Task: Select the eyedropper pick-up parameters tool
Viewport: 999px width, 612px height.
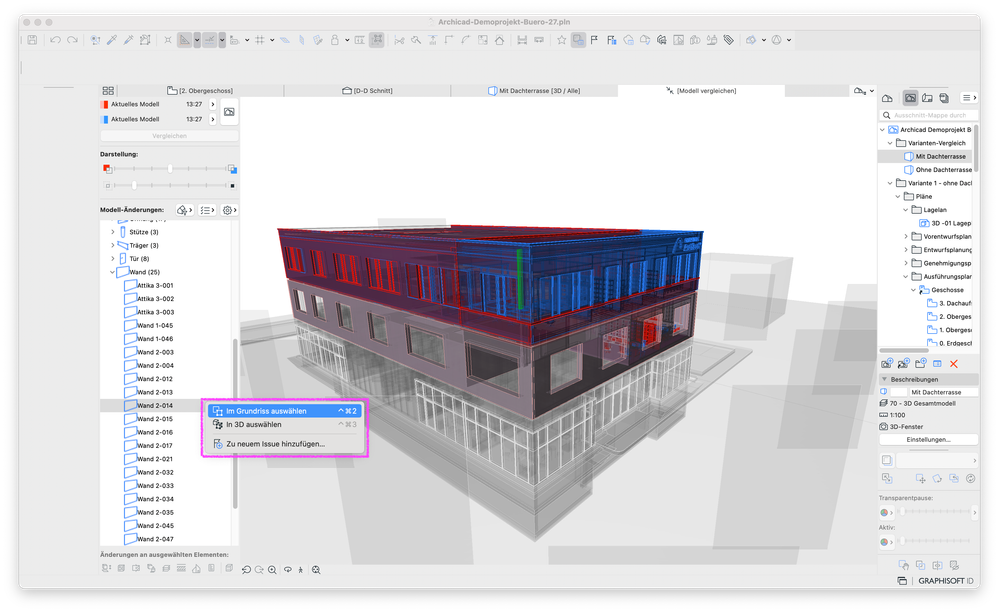Action: click(112, 40)
